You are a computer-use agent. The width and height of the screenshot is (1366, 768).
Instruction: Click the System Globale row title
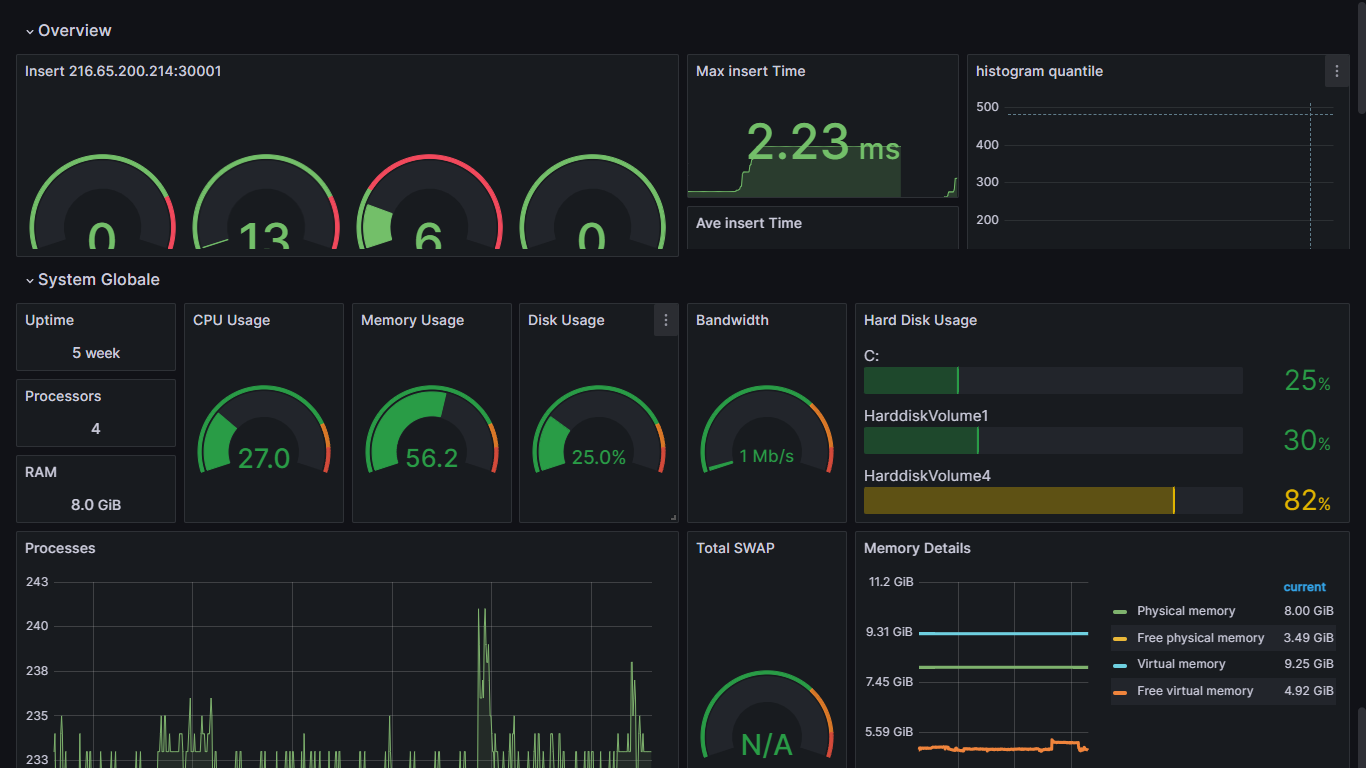click(99, 280)
